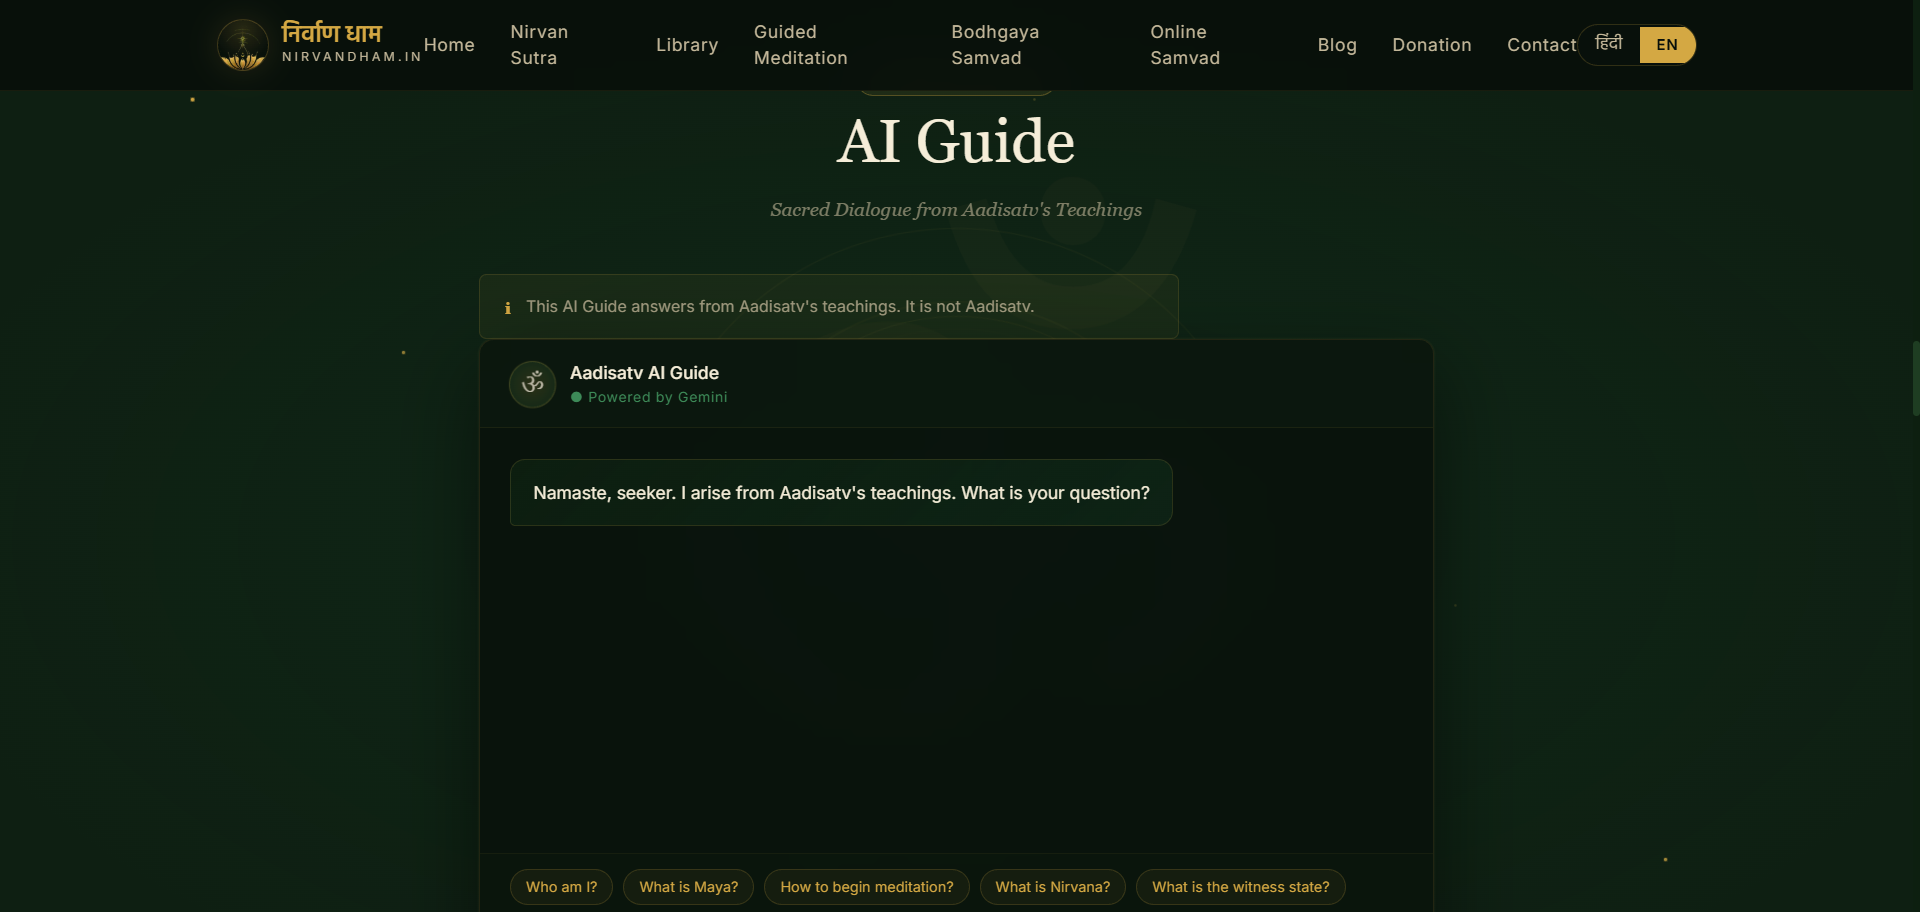The image size is (1920, 912).
Task: Click the info icon in the disclaimer banner
Action: pos(508,308)
